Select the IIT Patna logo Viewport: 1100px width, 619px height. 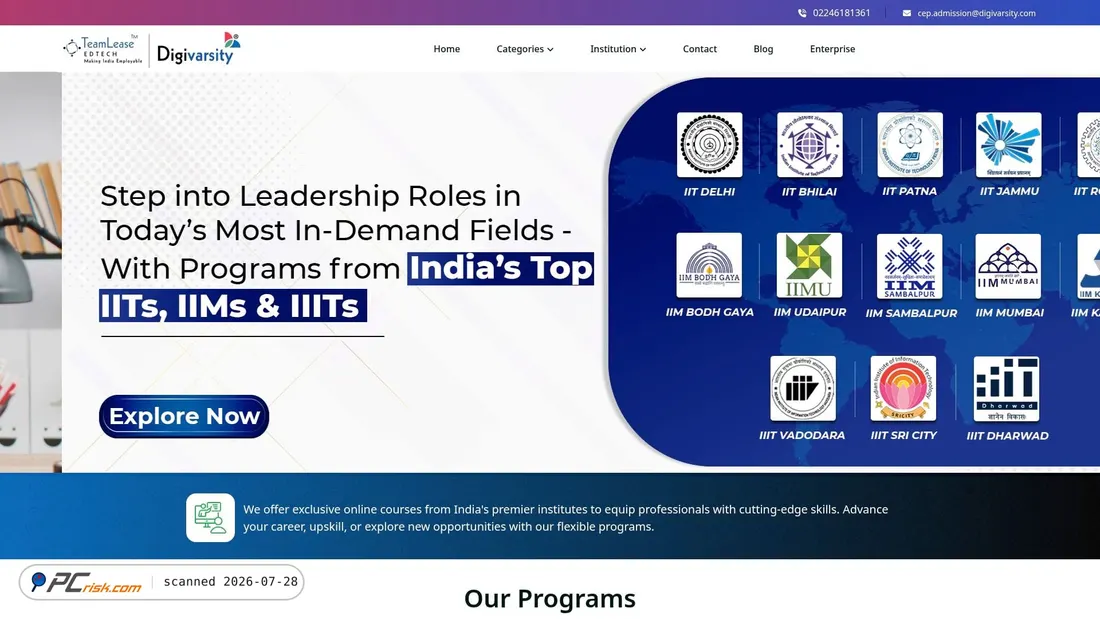point(910,145)
